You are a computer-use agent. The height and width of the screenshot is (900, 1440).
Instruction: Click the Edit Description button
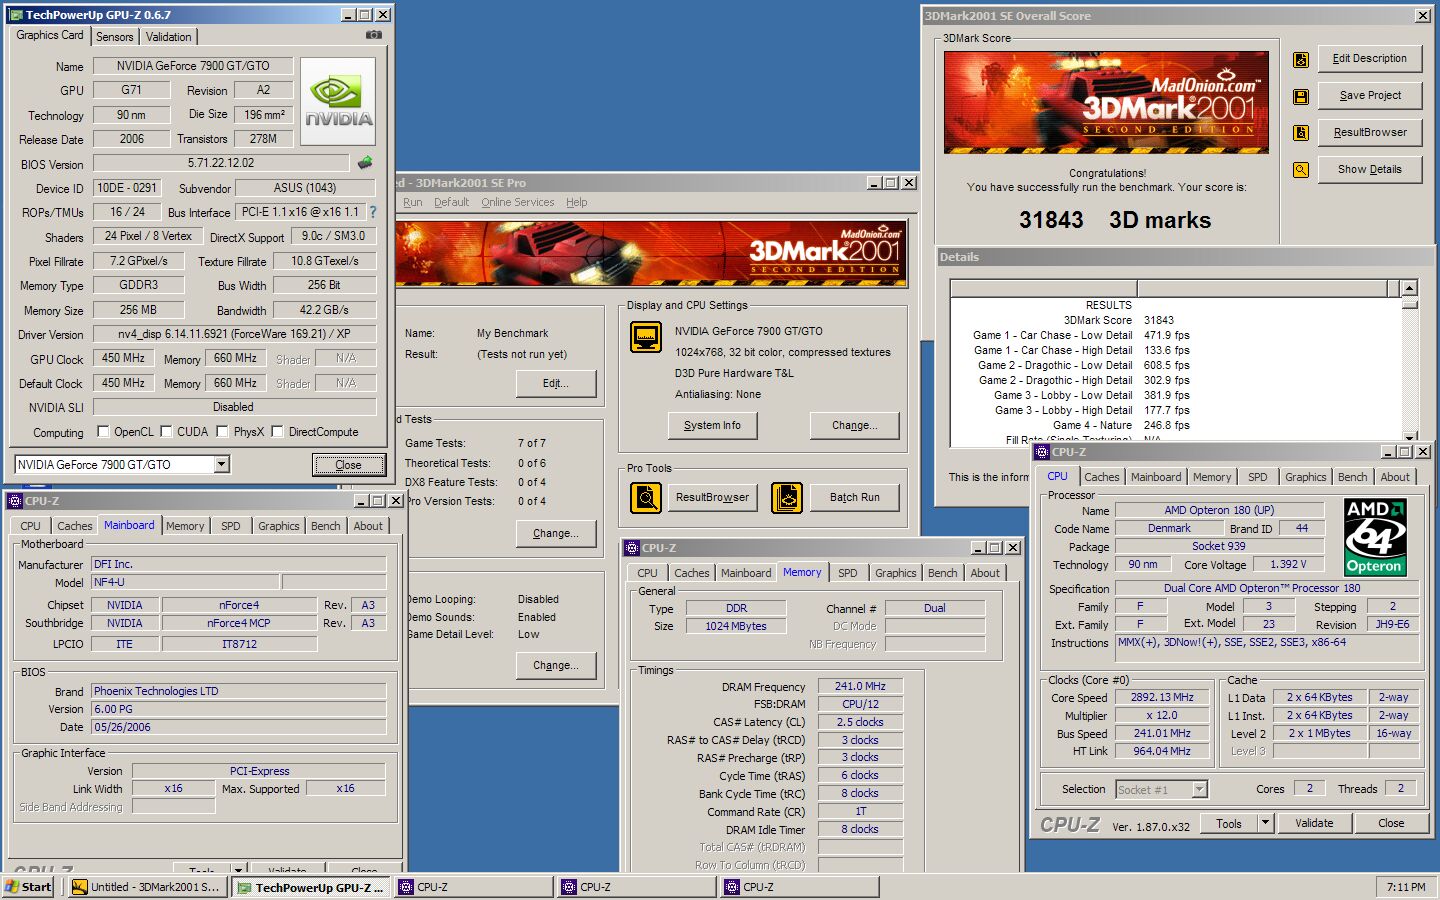click(1369, 59)
